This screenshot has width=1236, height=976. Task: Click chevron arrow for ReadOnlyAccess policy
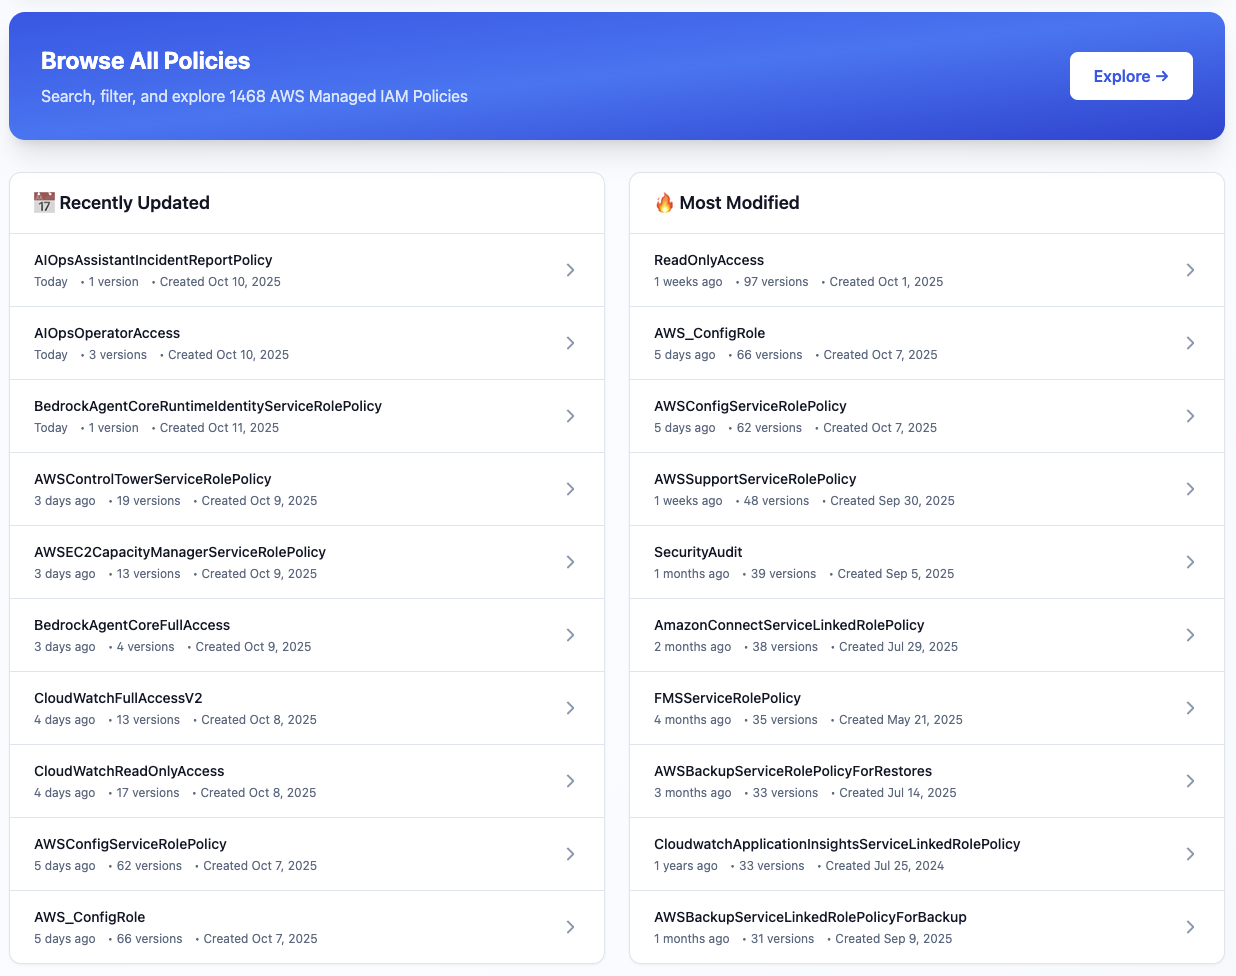(x=1190, y=270)
